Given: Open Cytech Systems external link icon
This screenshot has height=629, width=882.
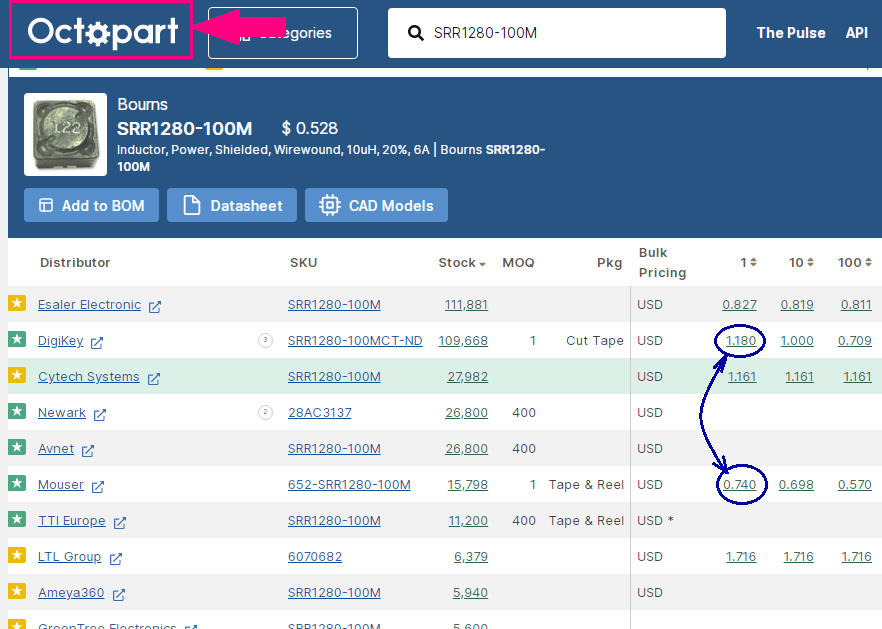Looking at the screenshot, I should (154, 379).
